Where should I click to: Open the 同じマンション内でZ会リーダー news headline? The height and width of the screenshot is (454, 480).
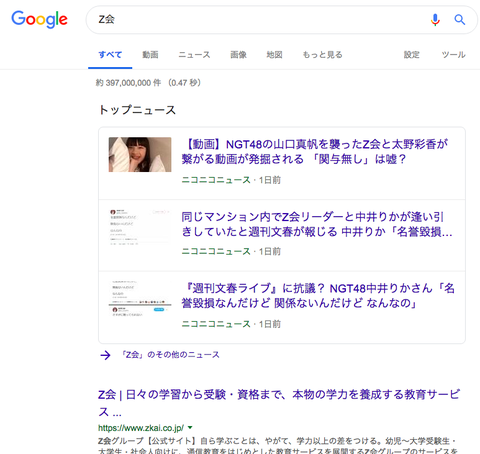pyautogui.click(x=317, y=224)
